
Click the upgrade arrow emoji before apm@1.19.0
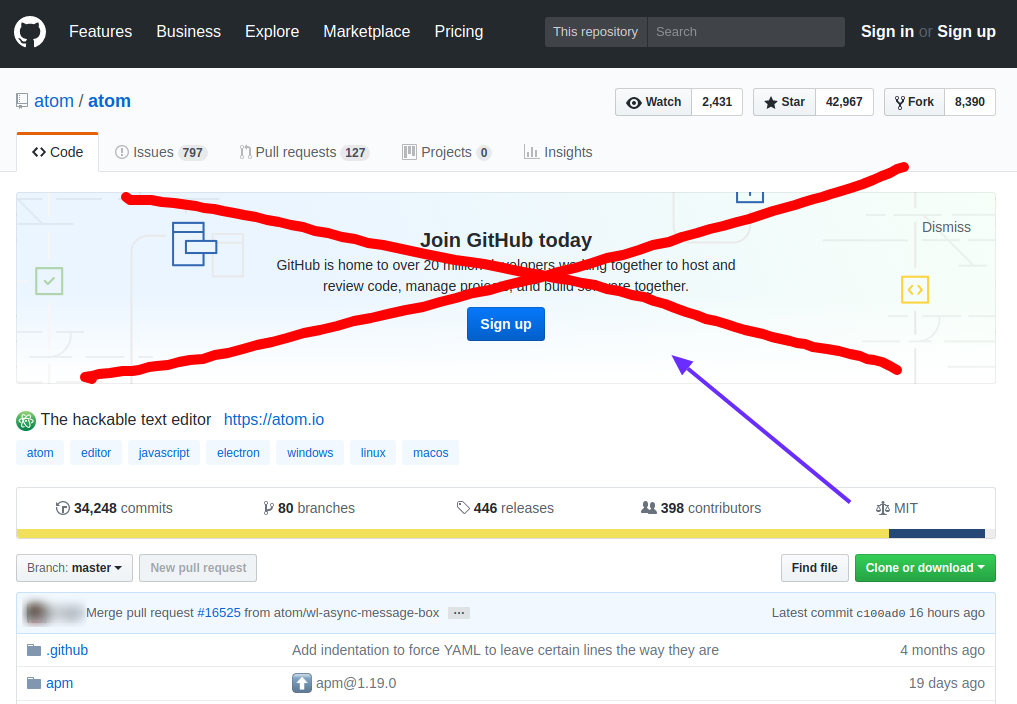click(302, 683)
